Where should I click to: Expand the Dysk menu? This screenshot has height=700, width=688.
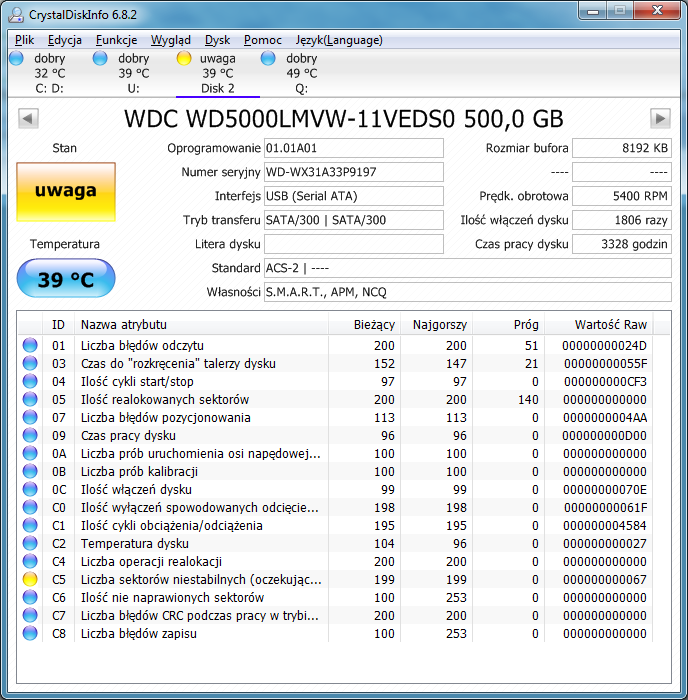point(217,40)
